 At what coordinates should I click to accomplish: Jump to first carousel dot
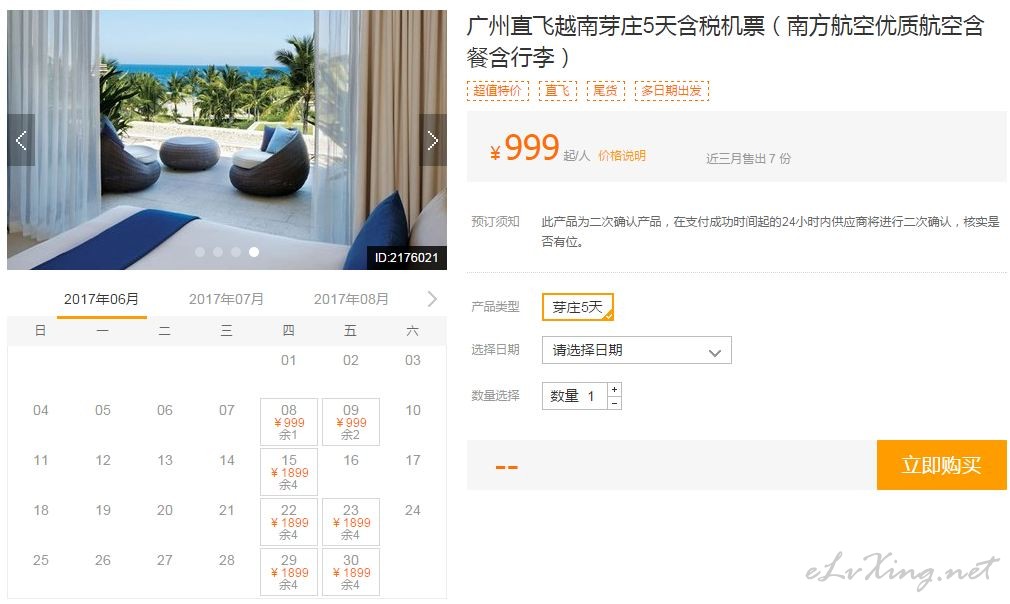click(x=200, y=252)
